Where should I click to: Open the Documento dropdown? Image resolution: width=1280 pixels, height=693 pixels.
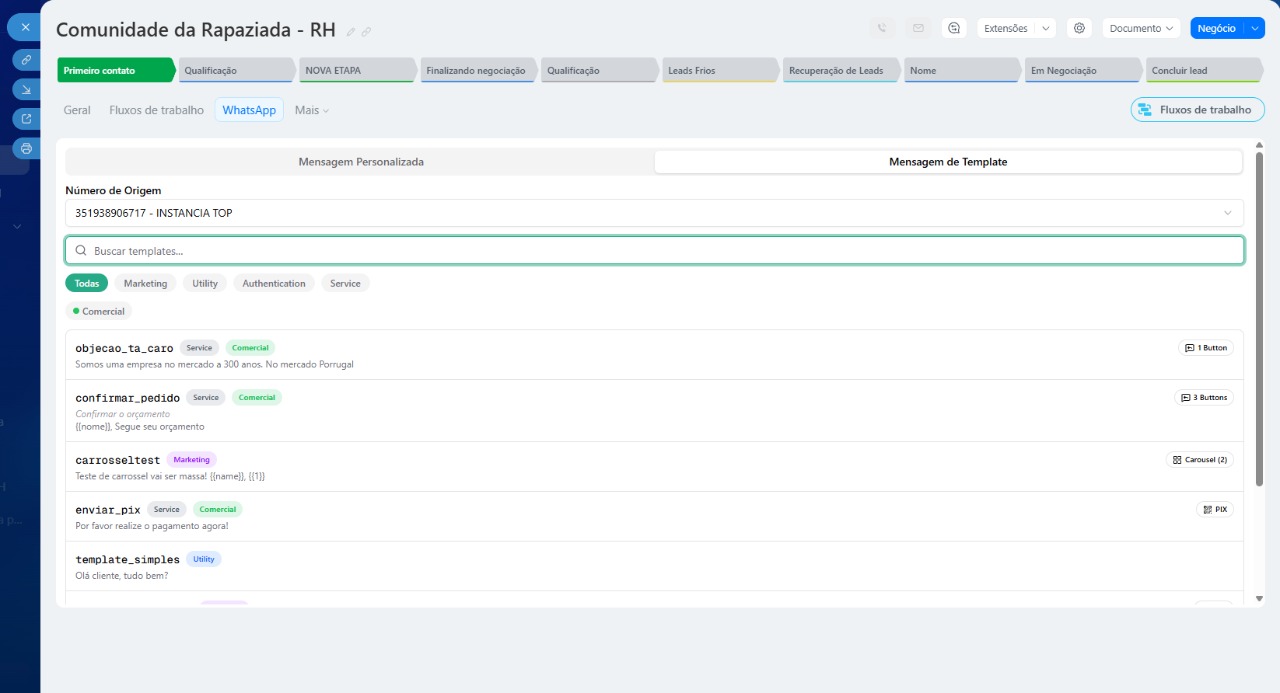click(1141, 28)
